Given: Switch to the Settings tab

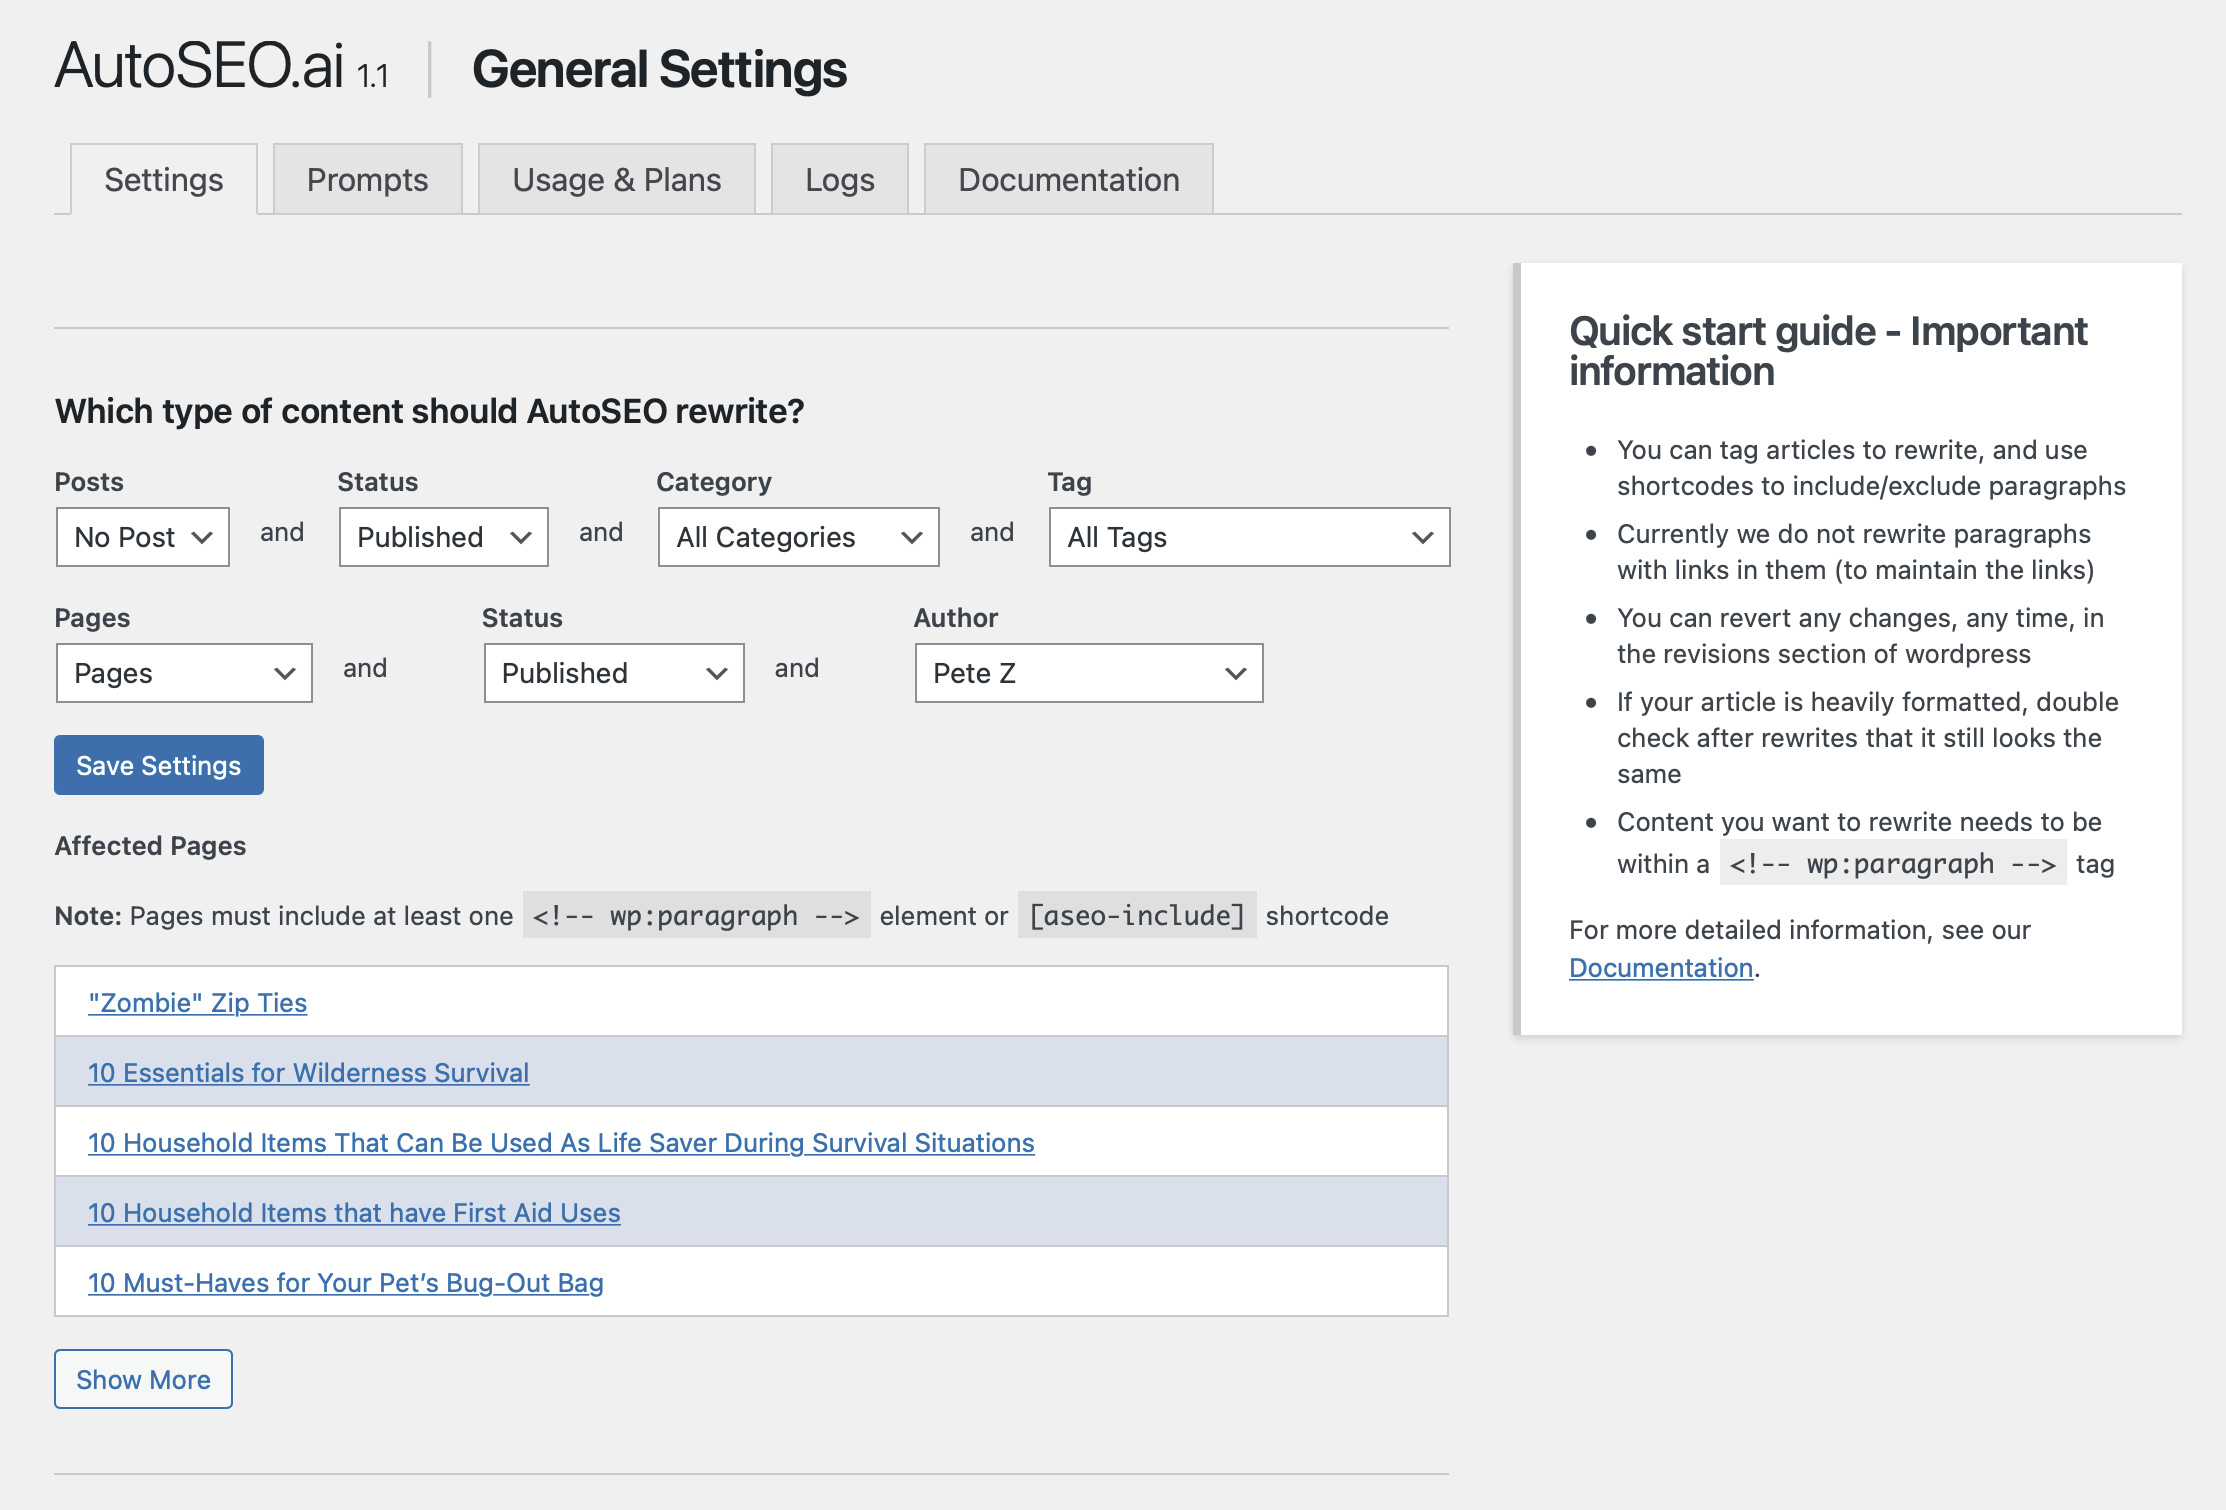Looking at the screenshot, I should (164, 180).
